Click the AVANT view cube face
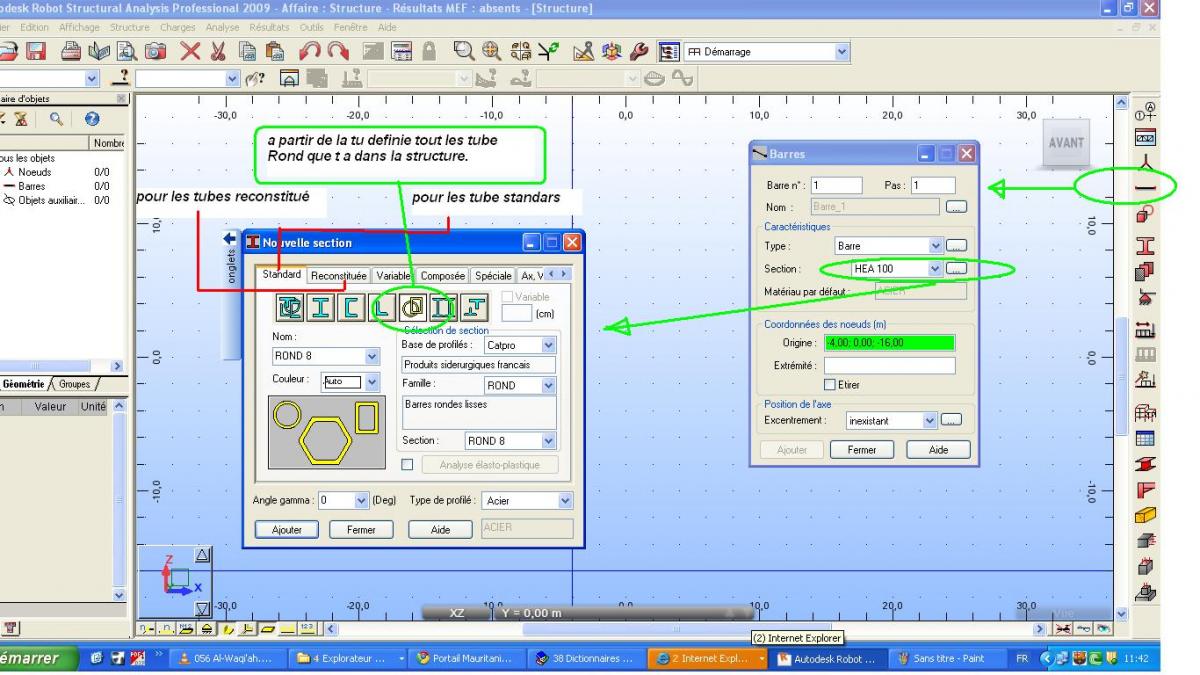Image resolution: width=1200 pixels, height=675 pixels. 1066,143
